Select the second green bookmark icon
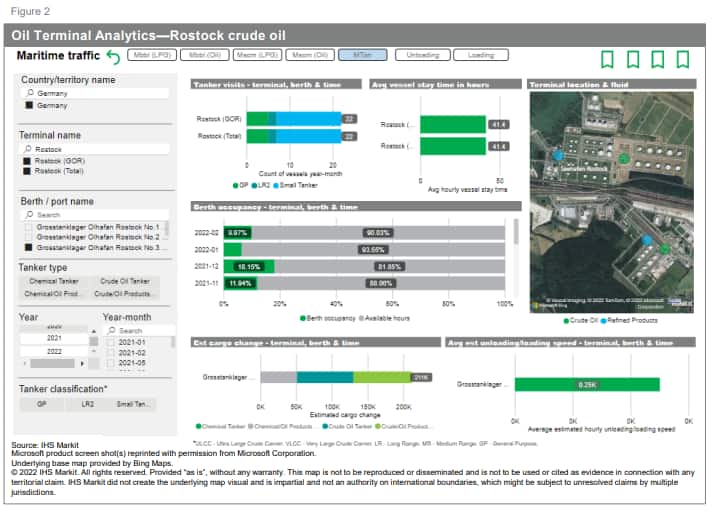Viewport: 715px width, 515px height. (632, 60)
